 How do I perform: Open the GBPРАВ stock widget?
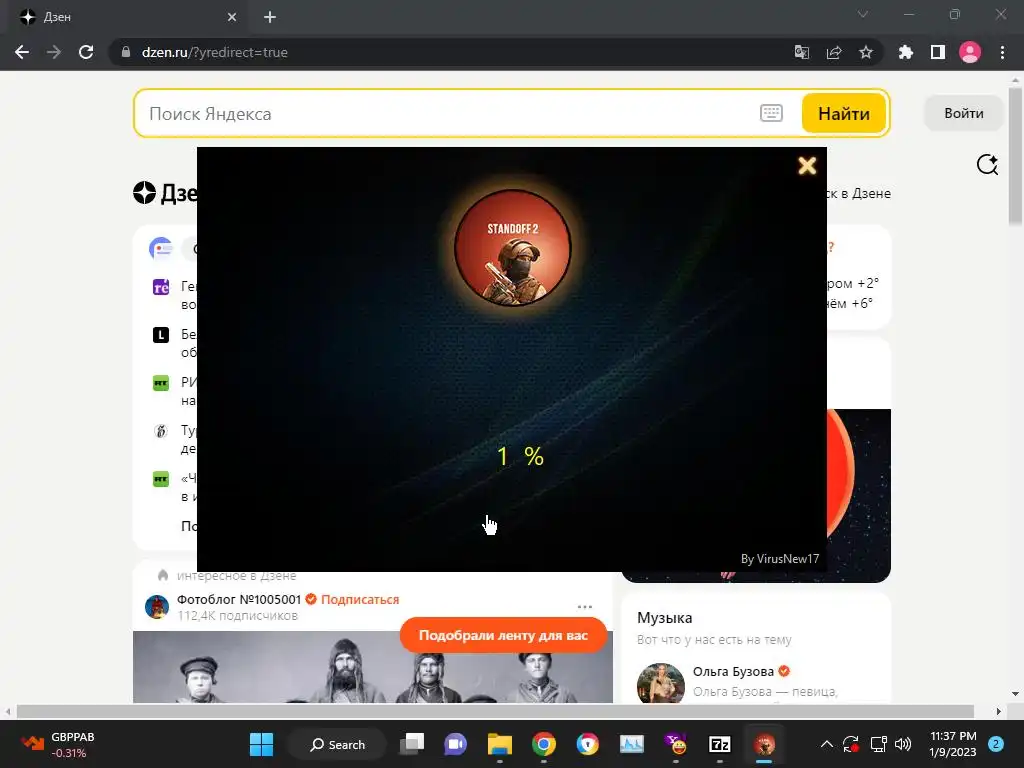(59, 744)
